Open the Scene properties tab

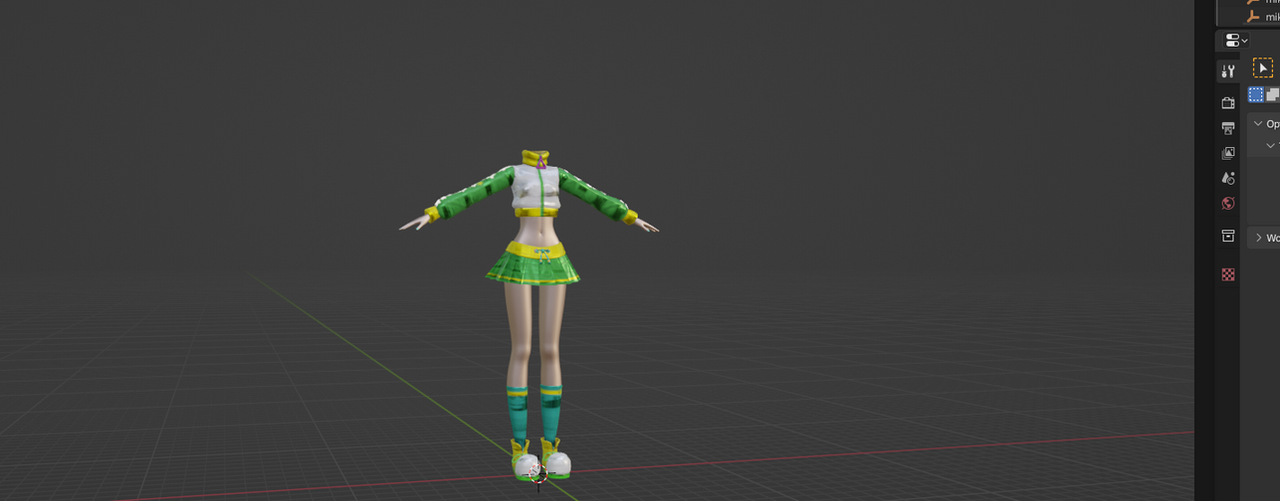(1228, 178)
